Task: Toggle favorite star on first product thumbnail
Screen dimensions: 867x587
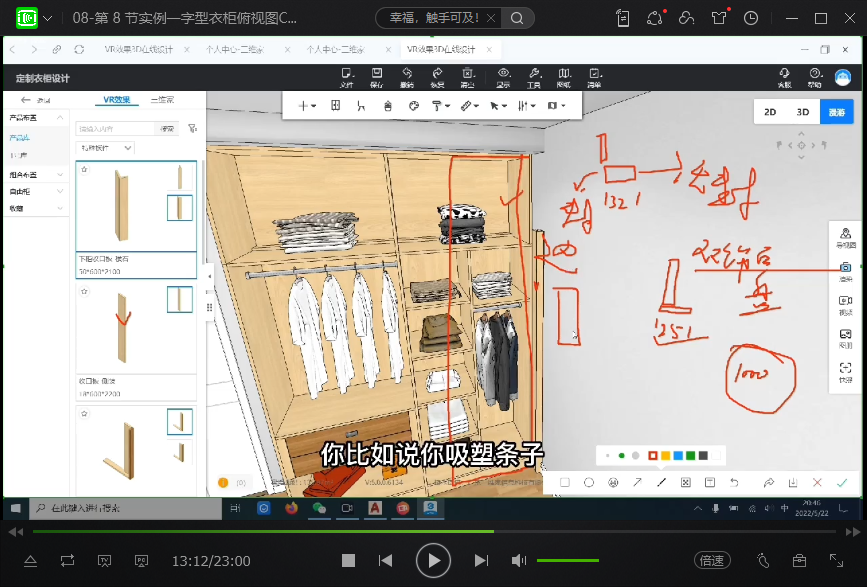Action: pos(85,170)
